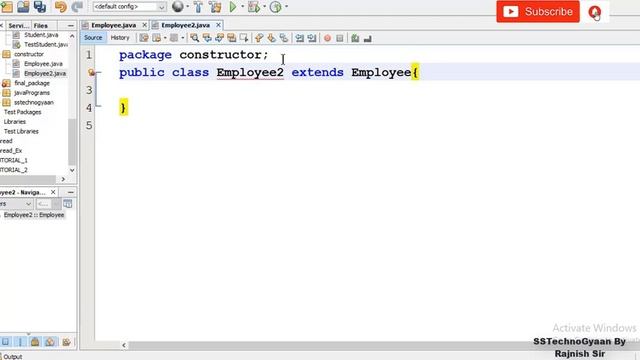The height and width of the screenshot is (360, 640).
Task: Open the default config combo box
Action: click(x=129, y=7)
